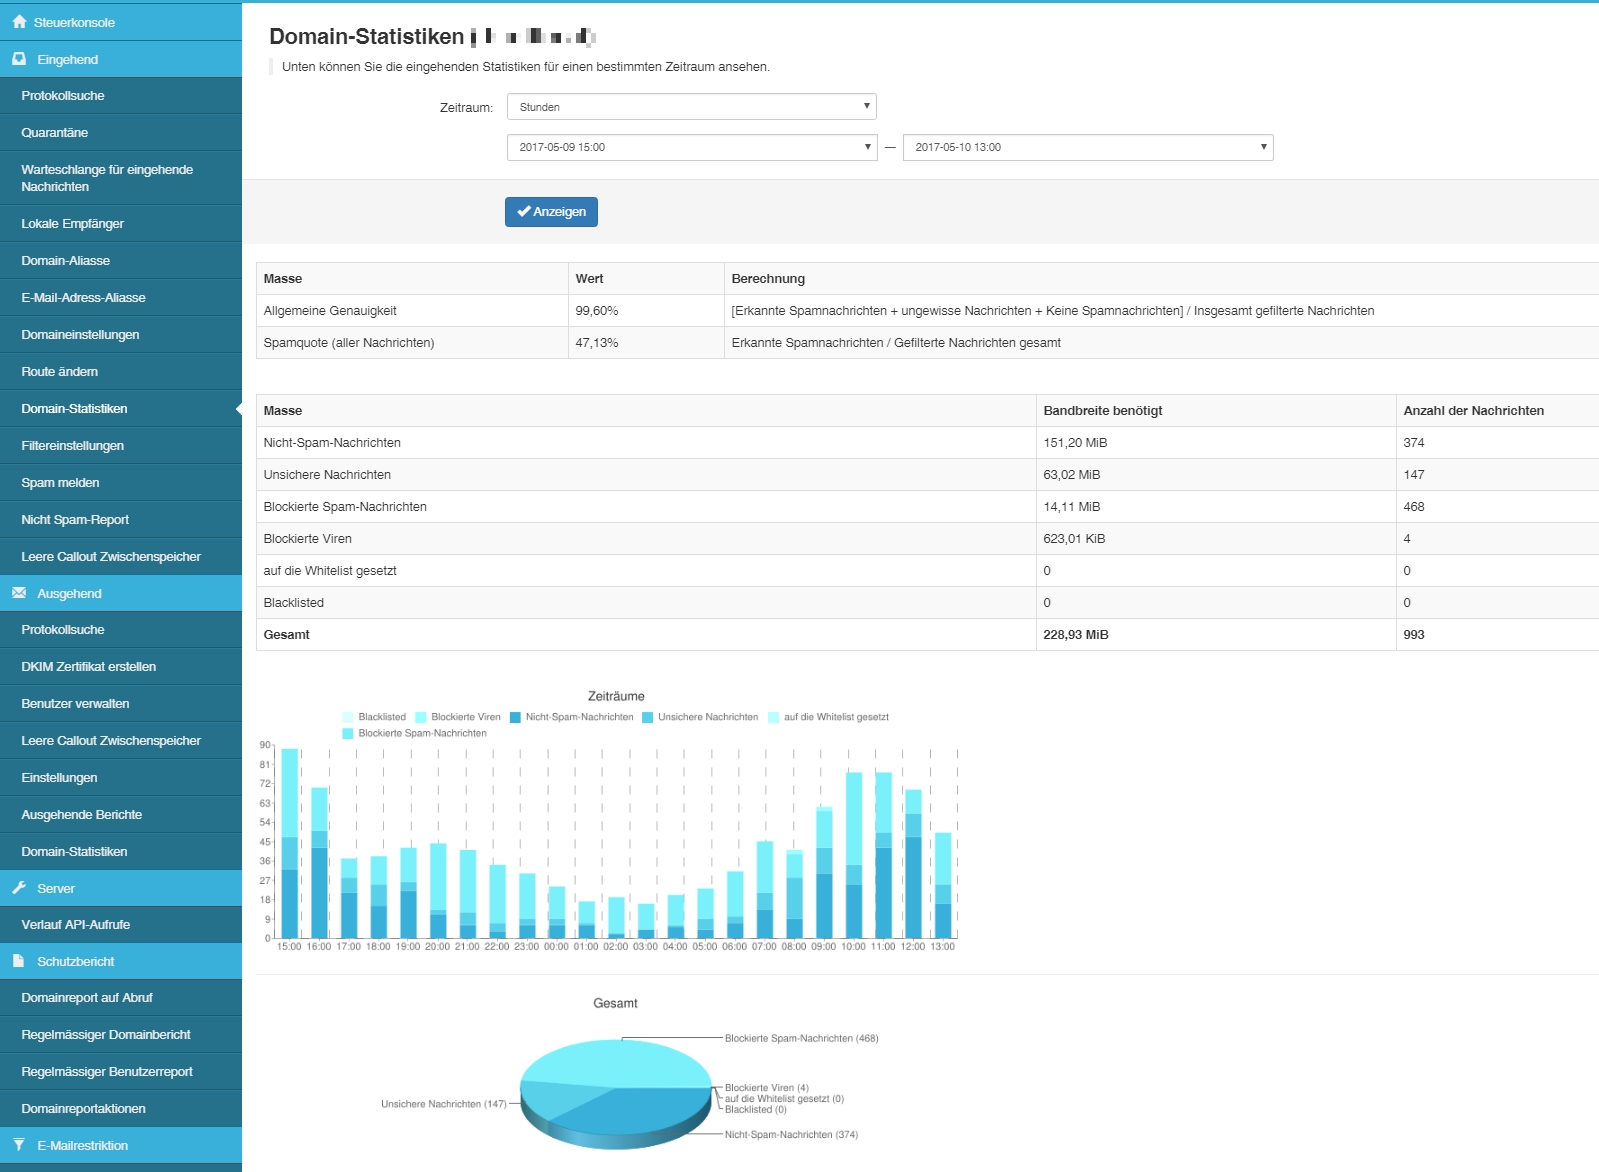The image size is (1599, 1172).
Task: Click the Gesamt pie chart
Action: 616,1092
